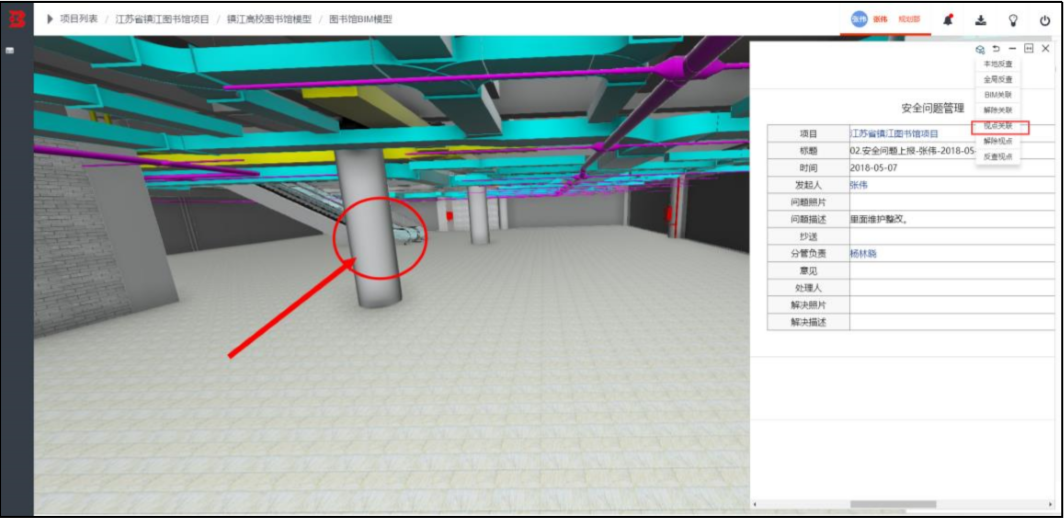Click the empty 问题照片 value cell
Screen dimensions: 1064x519
tap(951, 202)
